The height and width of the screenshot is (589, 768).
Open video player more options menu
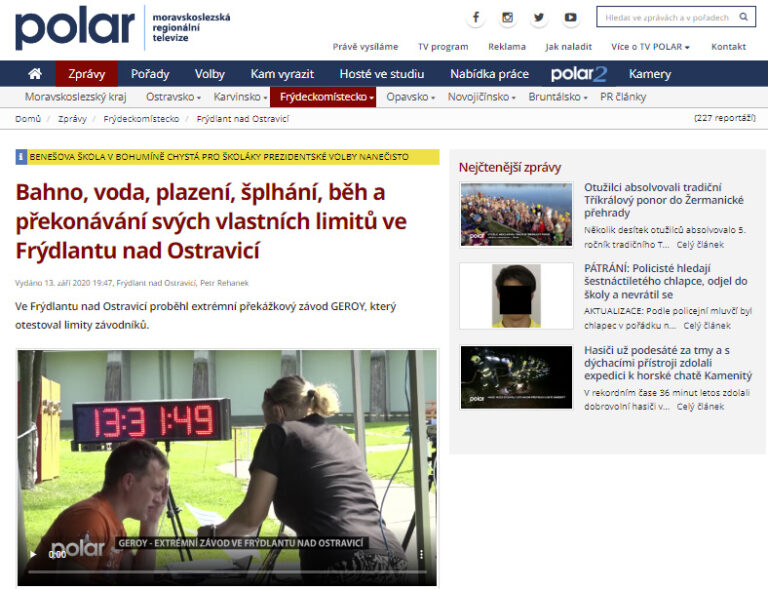421,553
